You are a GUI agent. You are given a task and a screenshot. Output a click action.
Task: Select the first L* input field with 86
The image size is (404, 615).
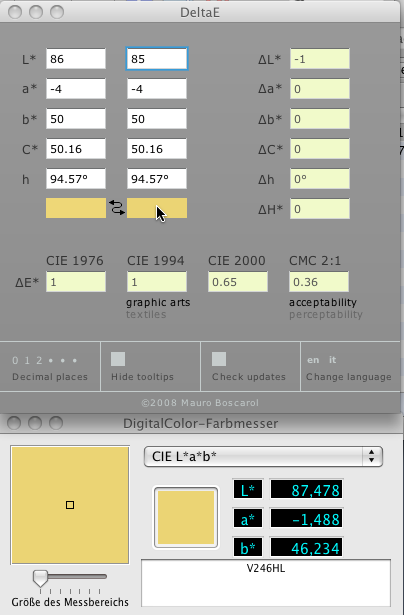click(76, 59)
